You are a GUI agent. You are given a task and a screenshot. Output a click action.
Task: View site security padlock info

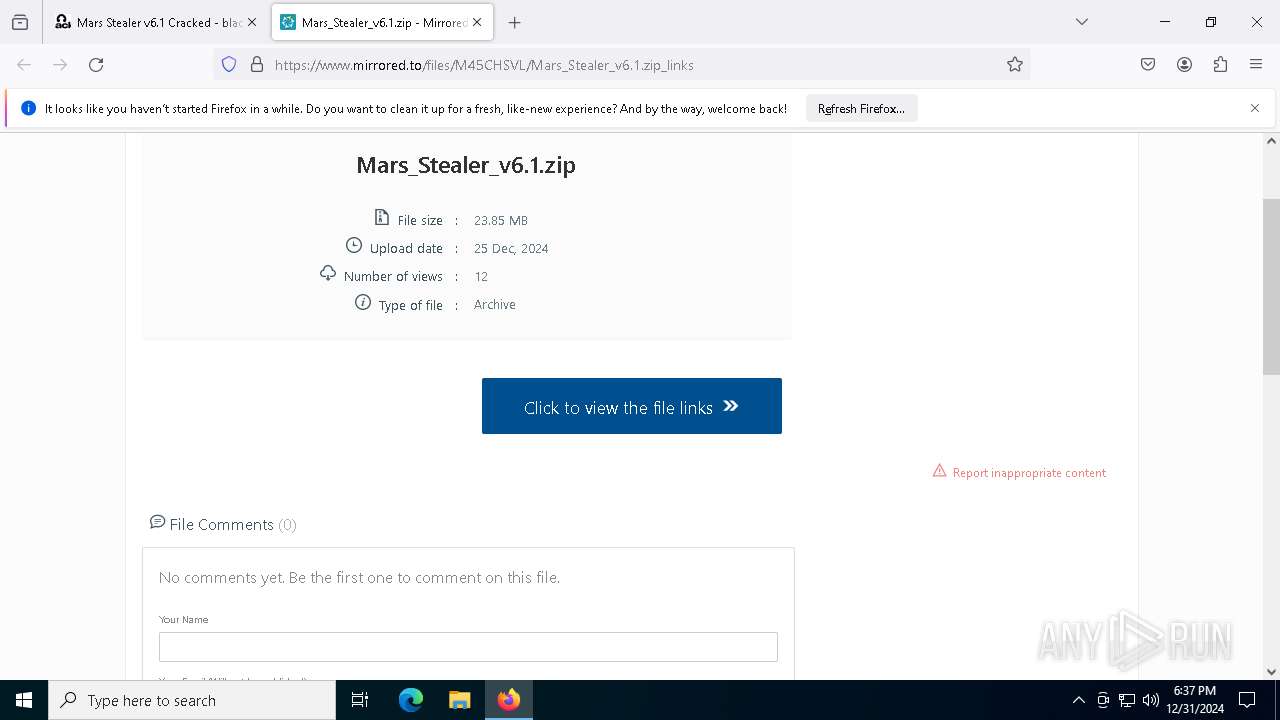click(x=257, y=65)
